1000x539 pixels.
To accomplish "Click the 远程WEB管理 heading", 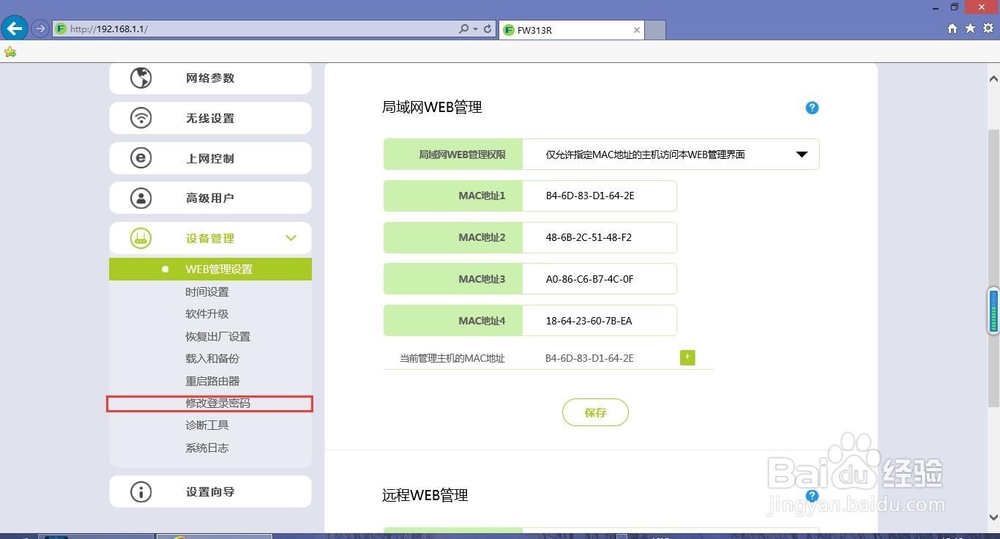I will (425, 495).
